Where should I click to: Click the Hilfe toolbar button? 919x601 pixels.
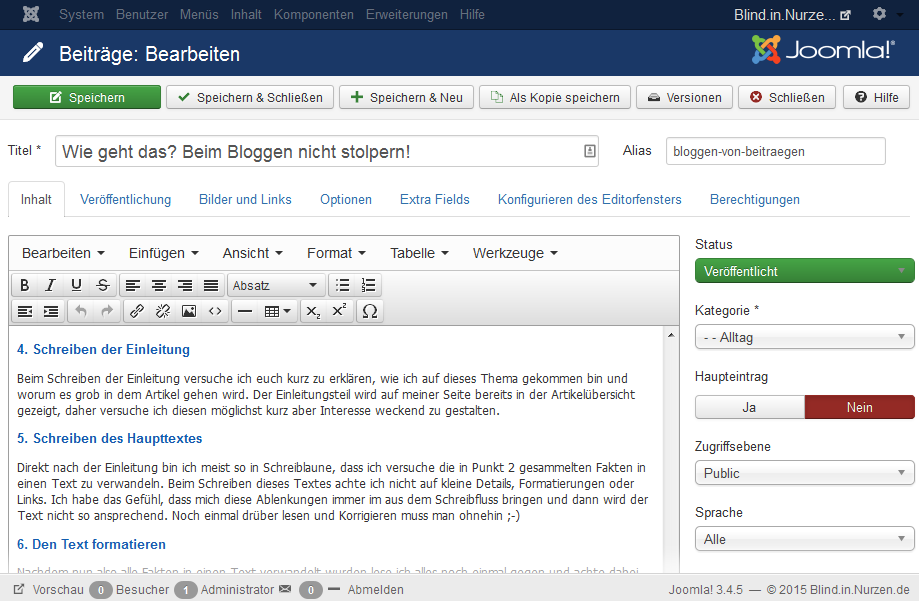[876, 97]
